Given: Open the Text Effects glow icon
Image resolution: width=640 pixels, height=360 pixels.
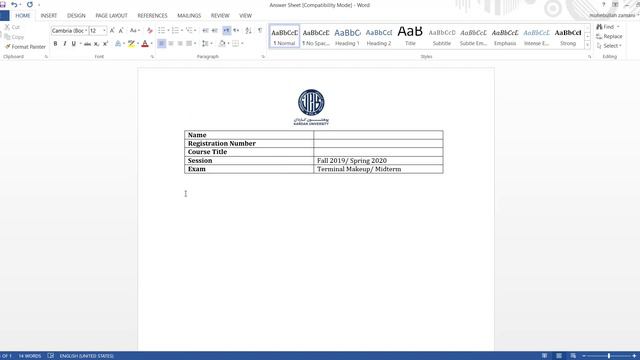Looking at the screenshot, I should pos(118,44).
